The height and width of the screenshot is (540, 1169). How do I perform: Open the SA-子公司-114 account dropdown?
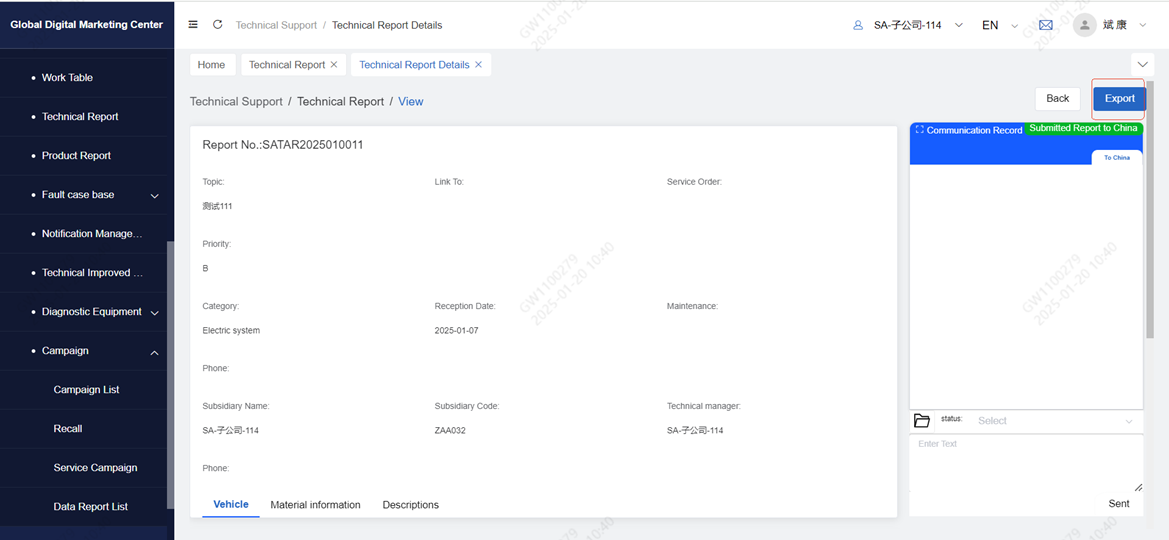tap(908, 25)
